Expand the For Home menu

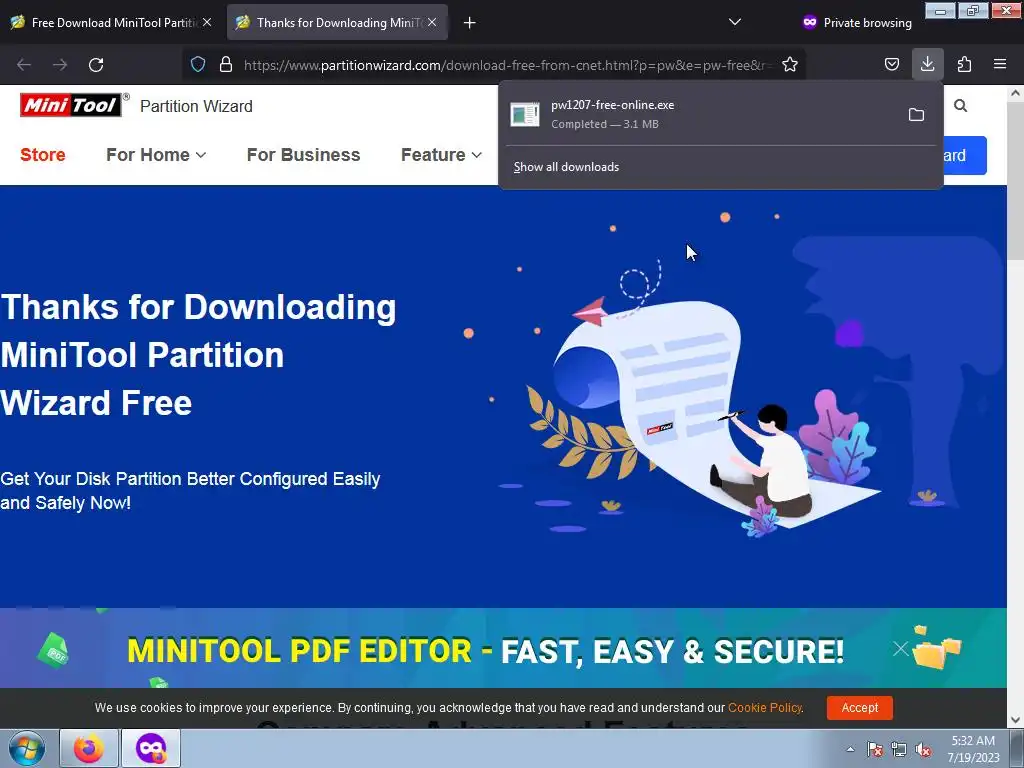click(x=156, y=155)
